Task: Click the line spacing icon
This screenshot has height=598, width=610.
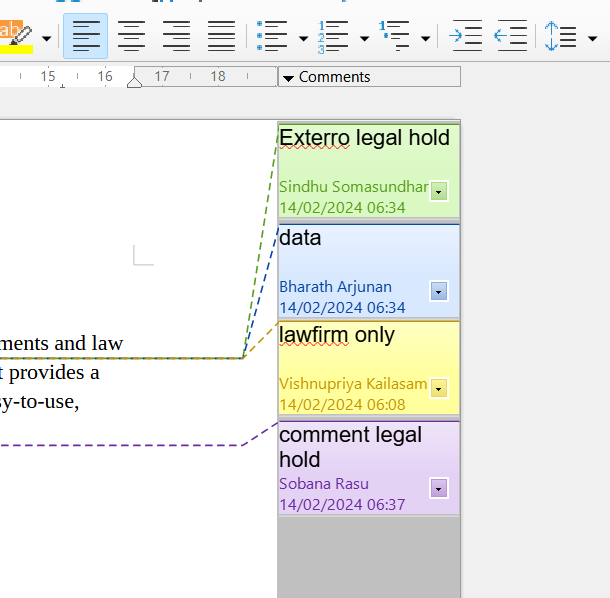Action: (x=561, y=37)
